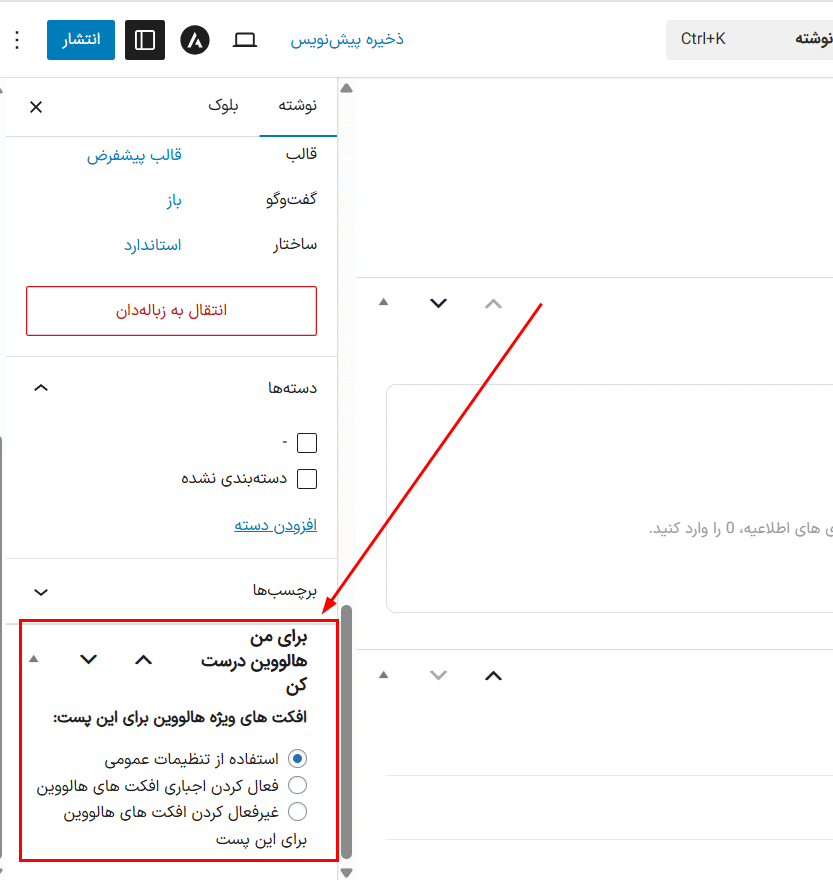Click small gray triangle on Halloween meta box
This screenshot has width=833, height=880.
[x=33, y=660]
